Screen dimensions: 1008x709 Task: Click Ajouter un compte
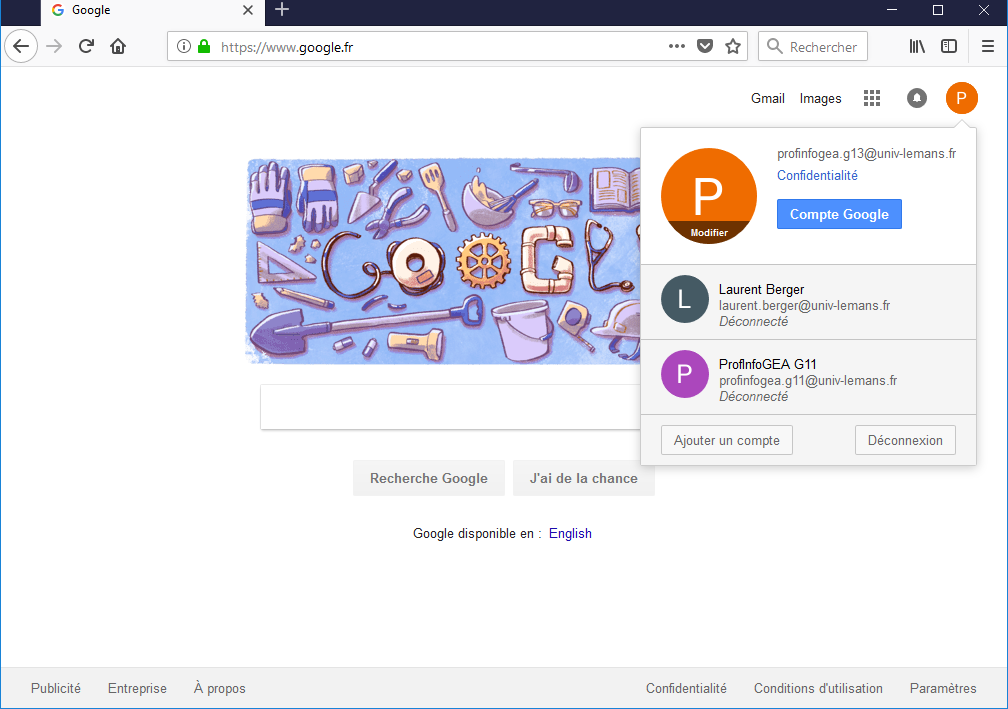pos(726,440)
